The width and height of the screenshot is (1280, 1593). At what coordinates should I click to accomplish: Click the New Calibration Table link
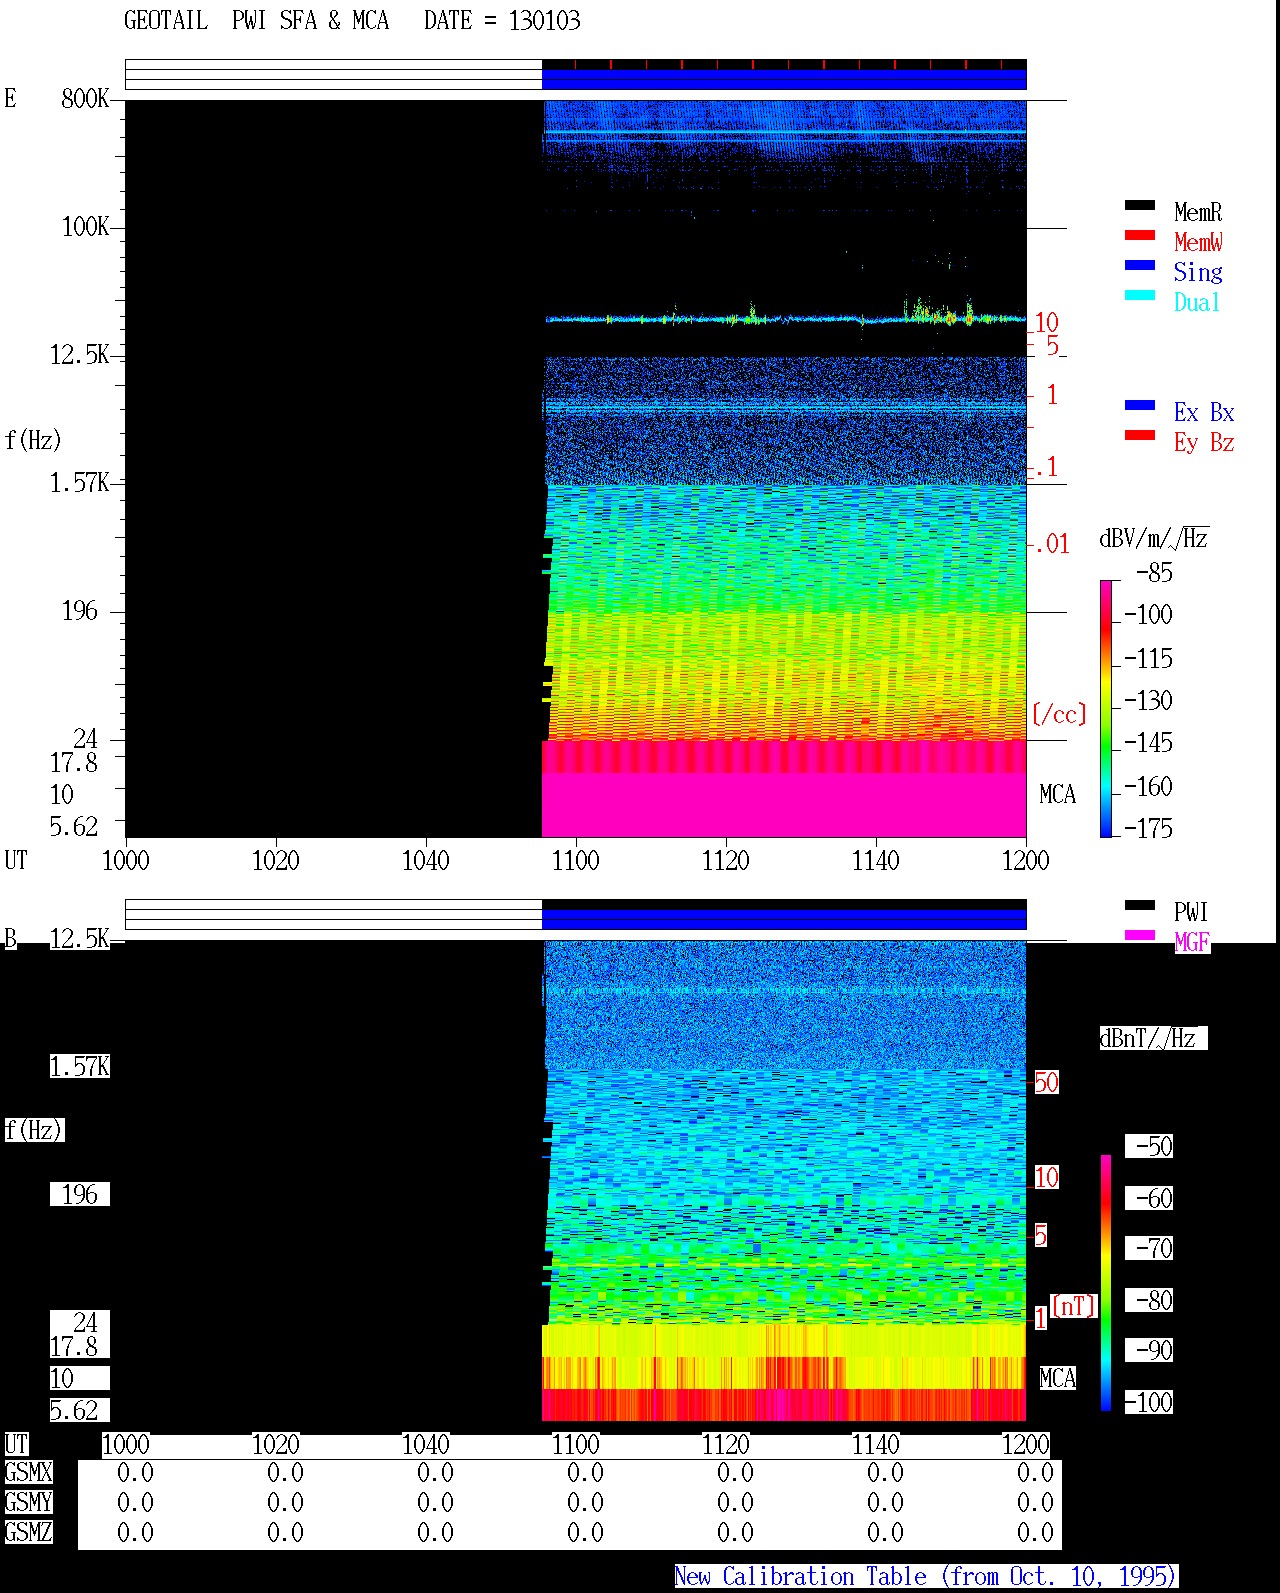[x=926, y=1576]
